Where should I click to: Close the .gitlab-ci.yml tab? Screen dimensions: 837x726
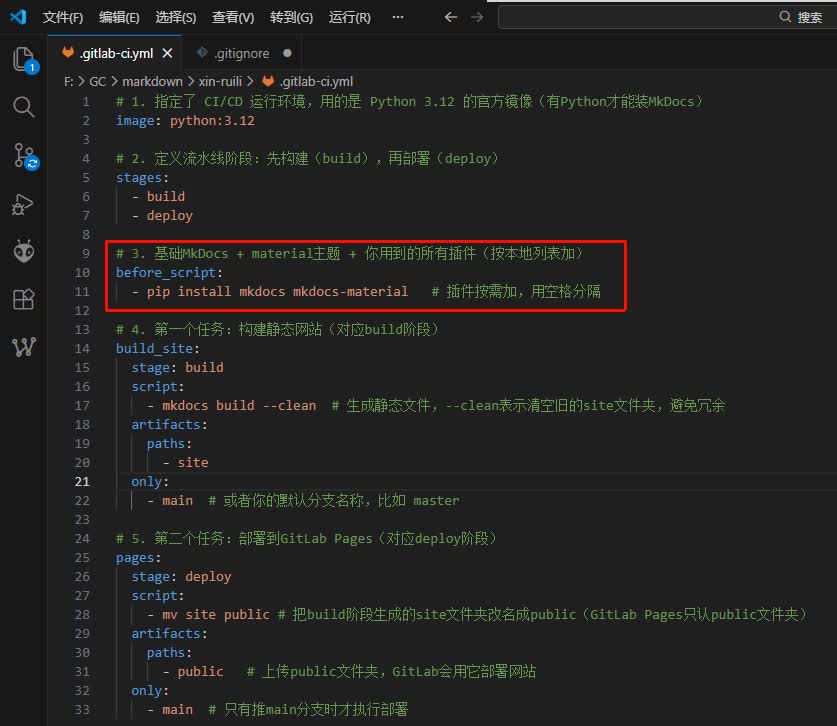tap(167, 53)
